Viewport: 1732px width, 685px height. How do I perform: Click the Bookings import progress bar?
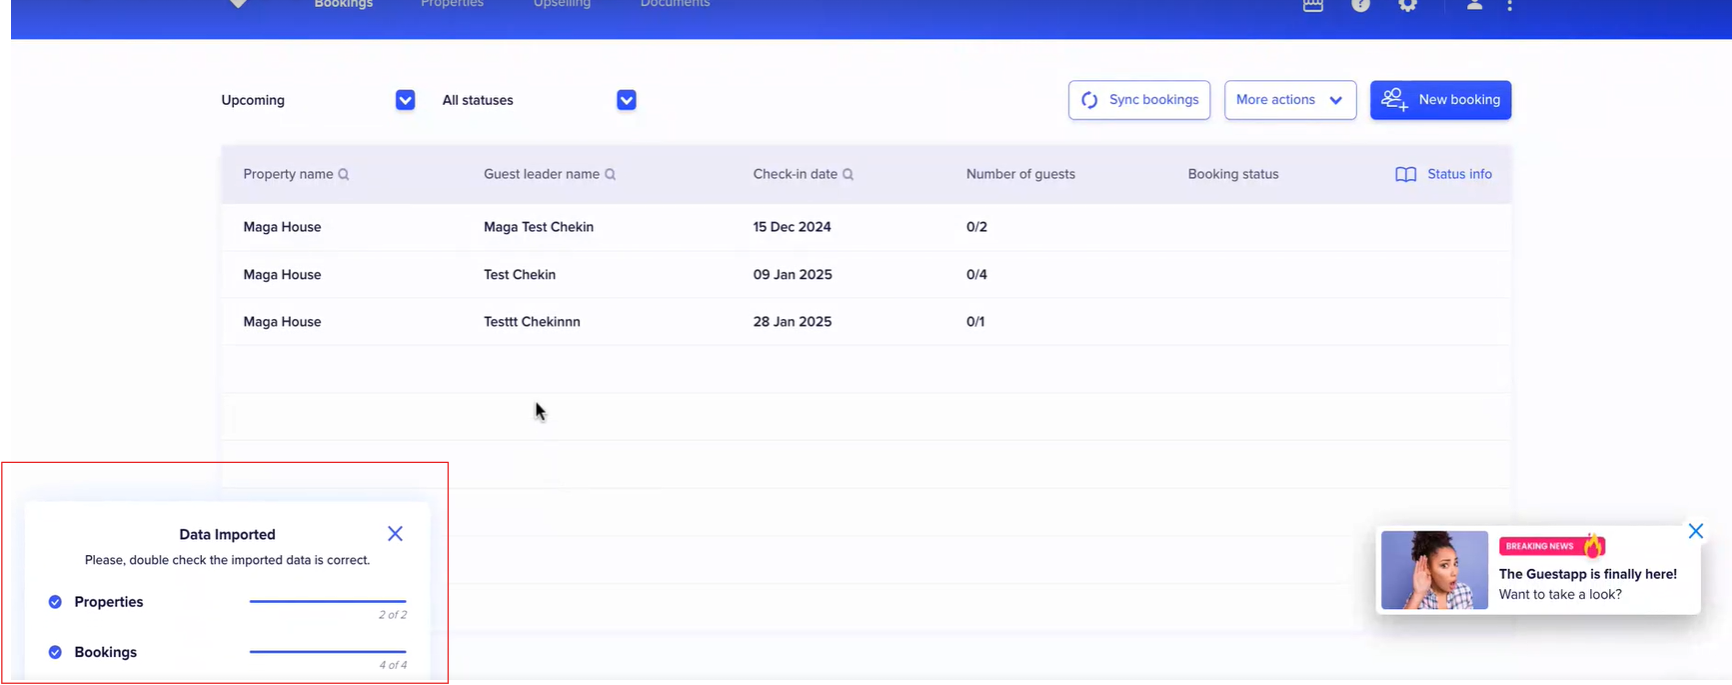click(328, 651)
